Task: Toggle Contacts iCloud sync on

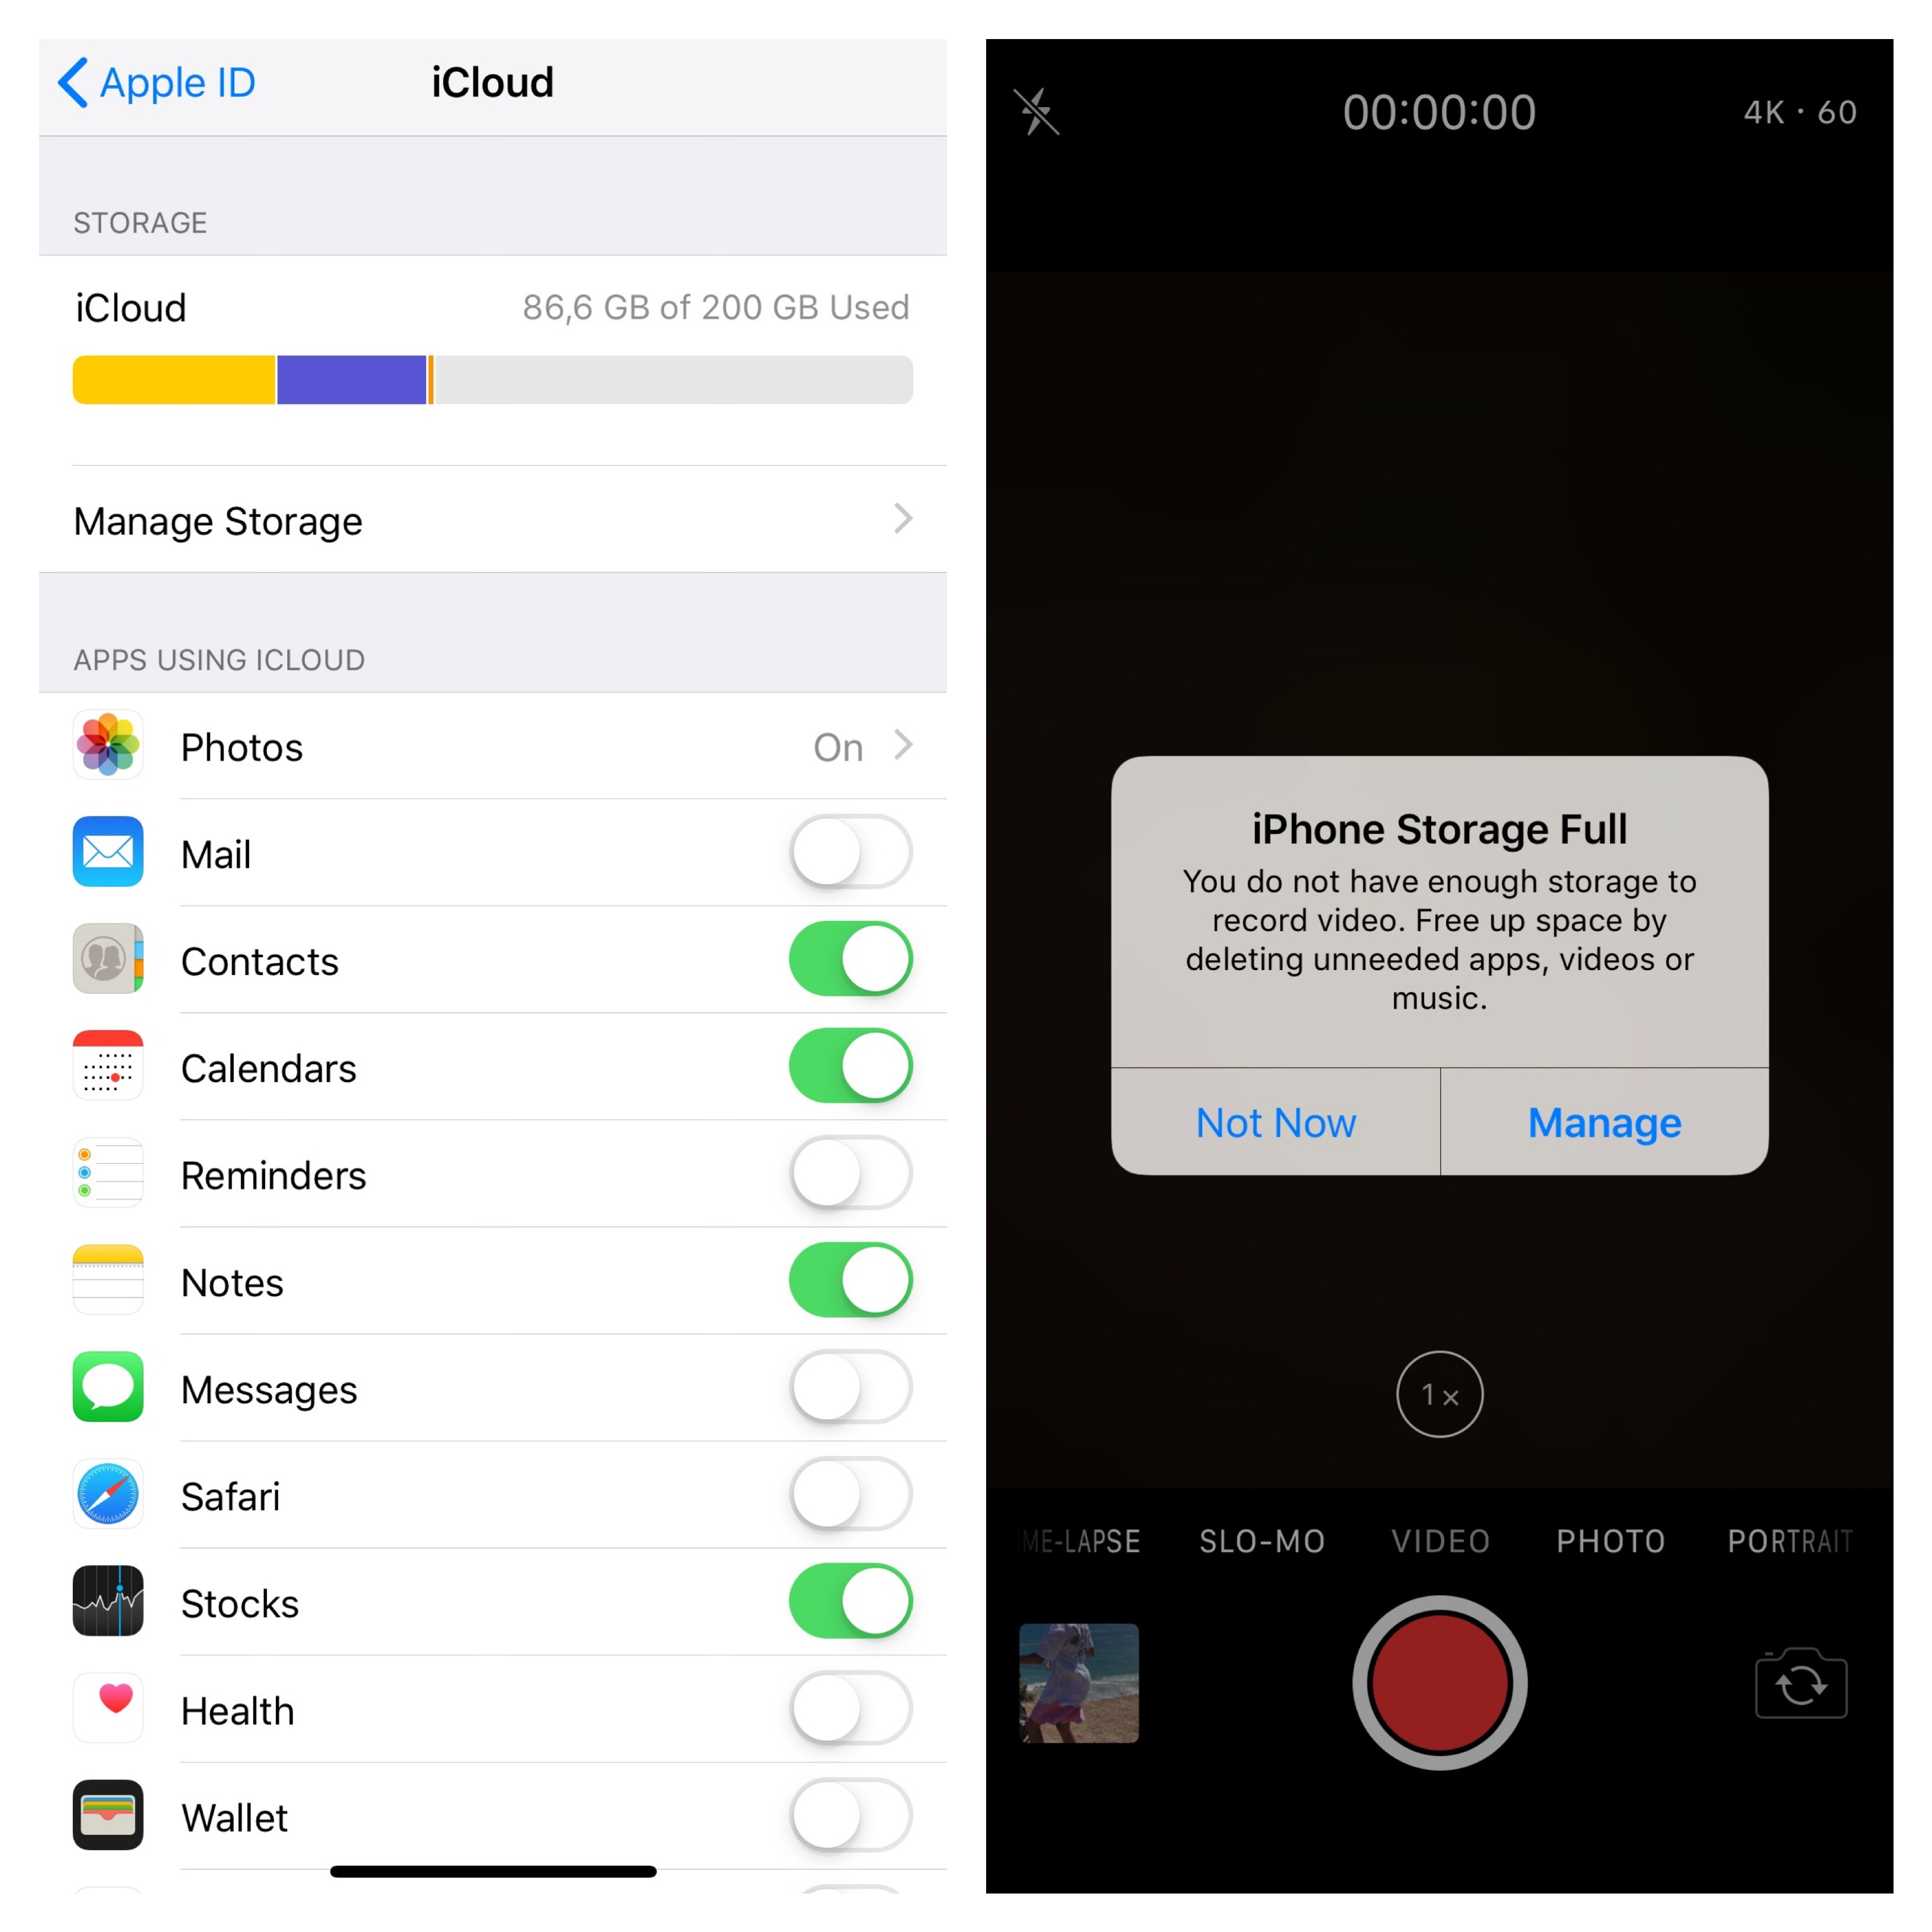Action: pos(851,961)
